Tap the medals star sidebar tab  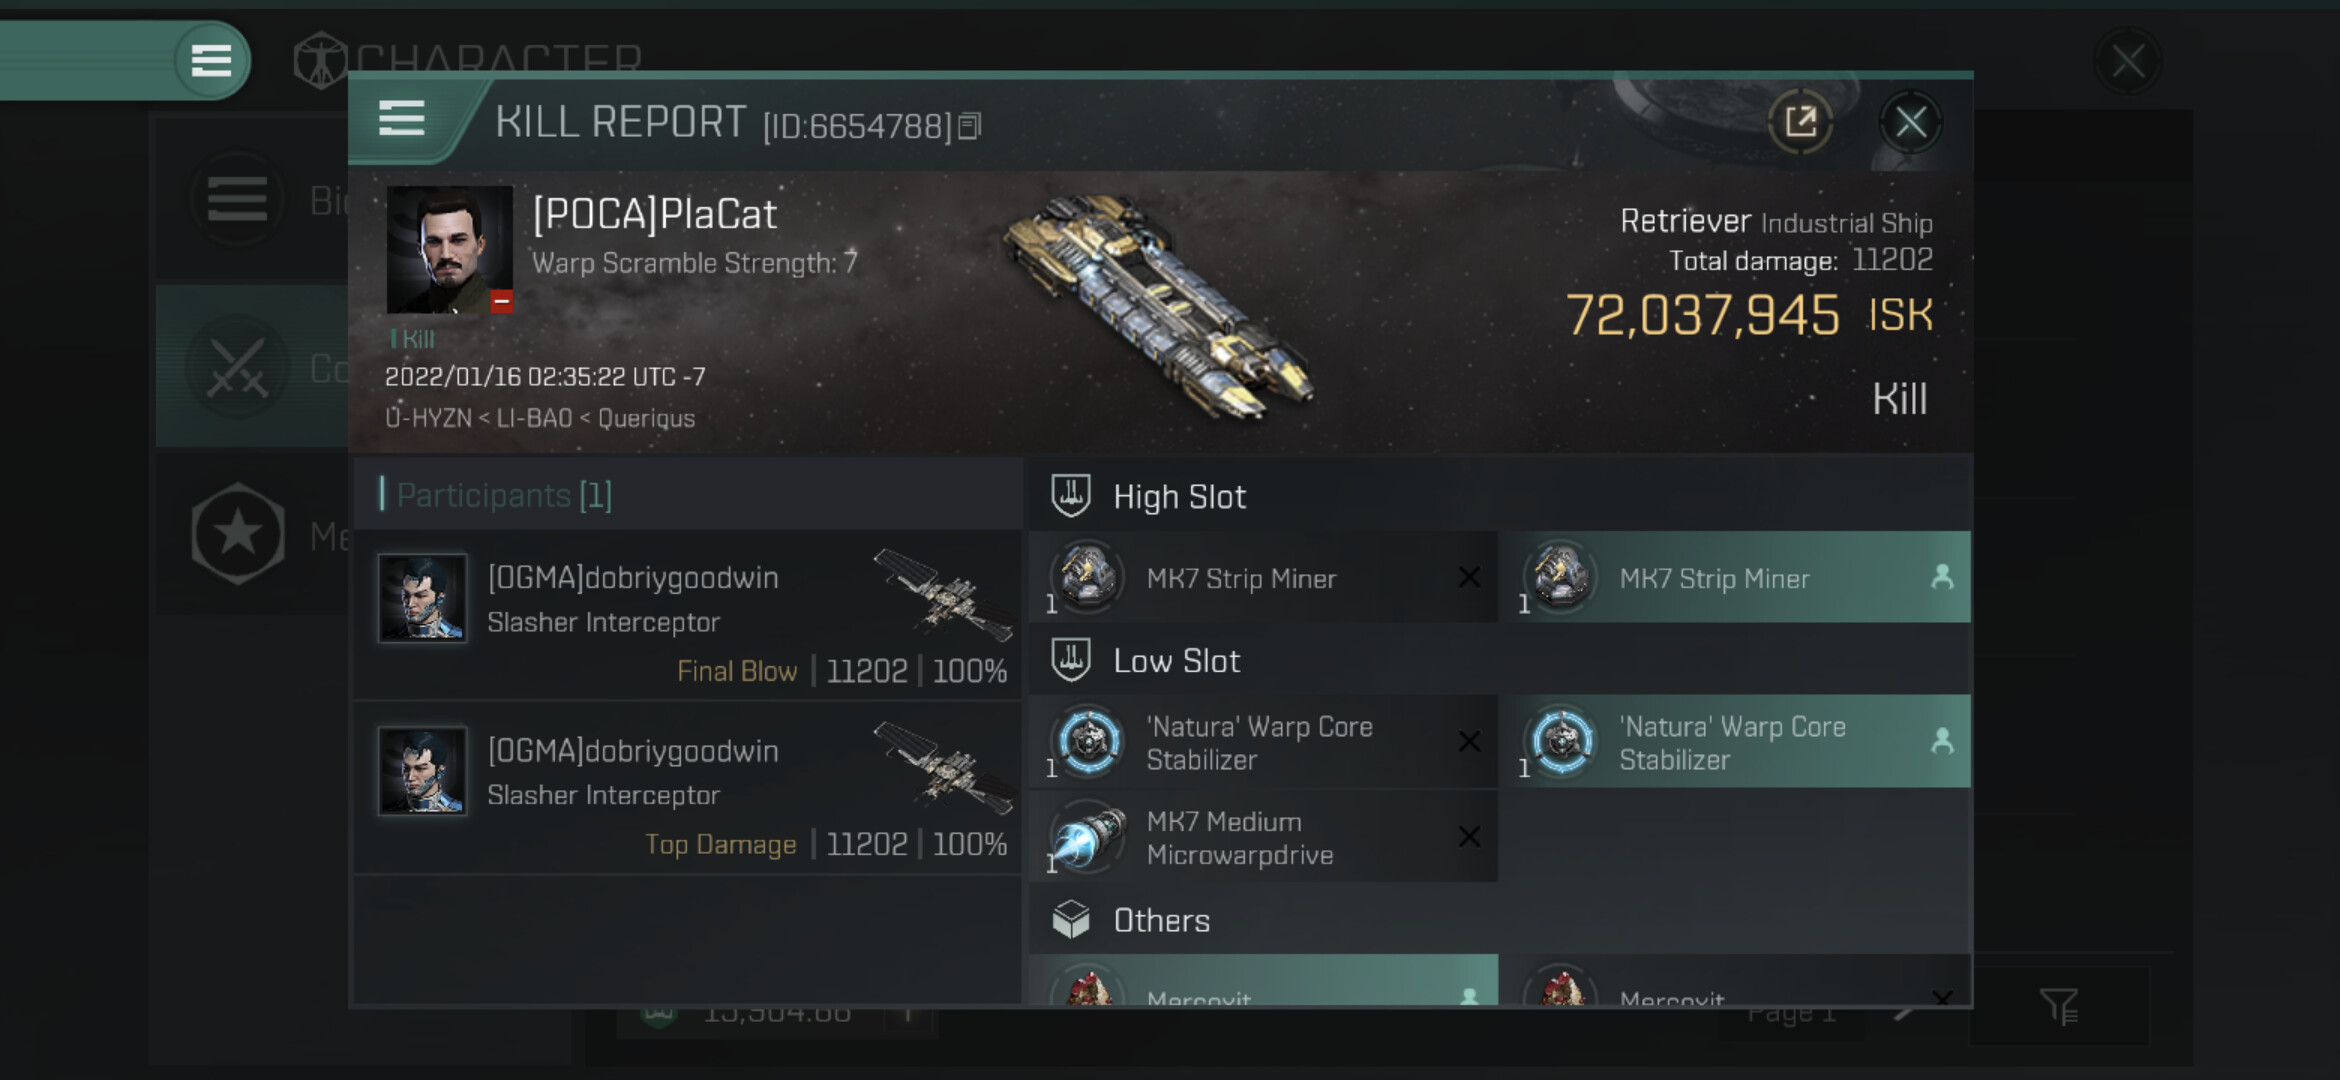[x=237, y=534]
